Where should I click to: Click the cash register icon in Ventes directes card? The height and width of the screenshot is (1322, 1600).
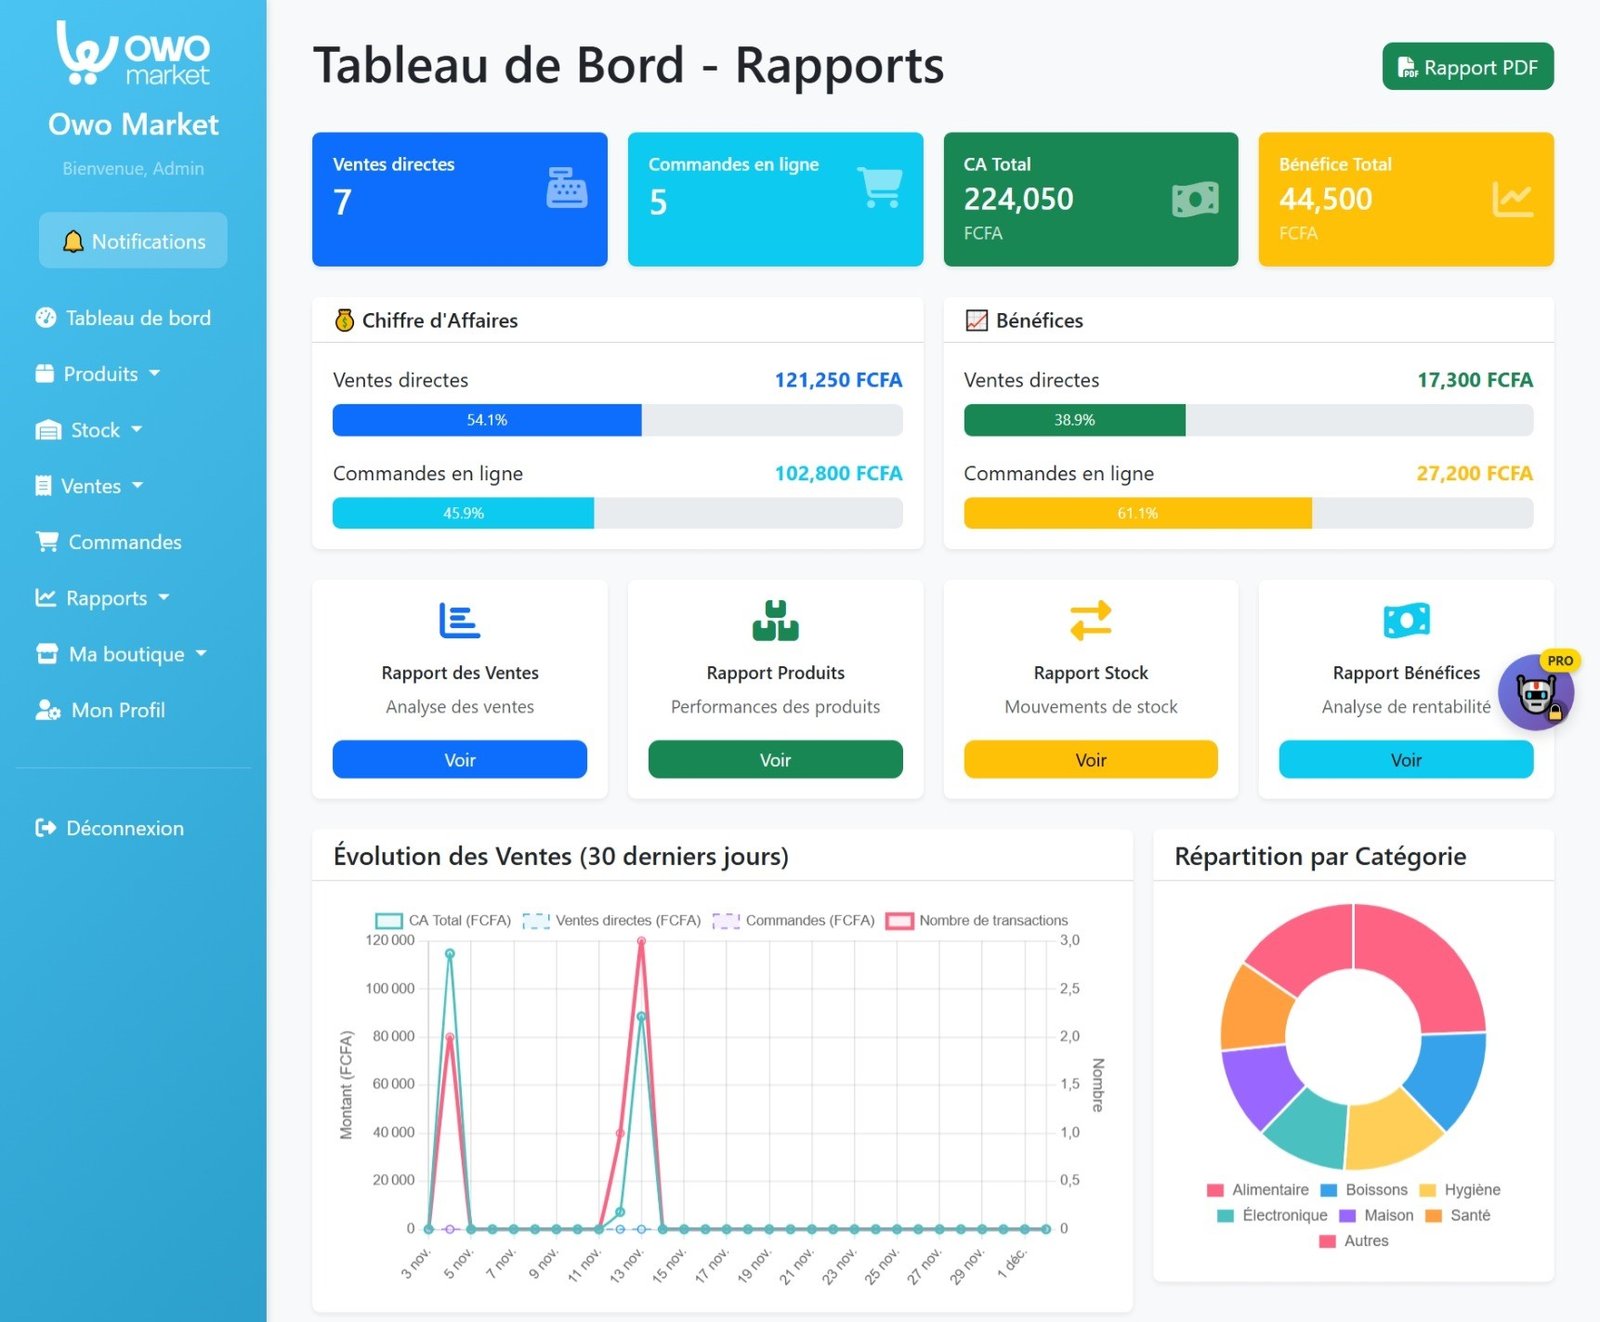pyautogui.click(x=566, y=188)
